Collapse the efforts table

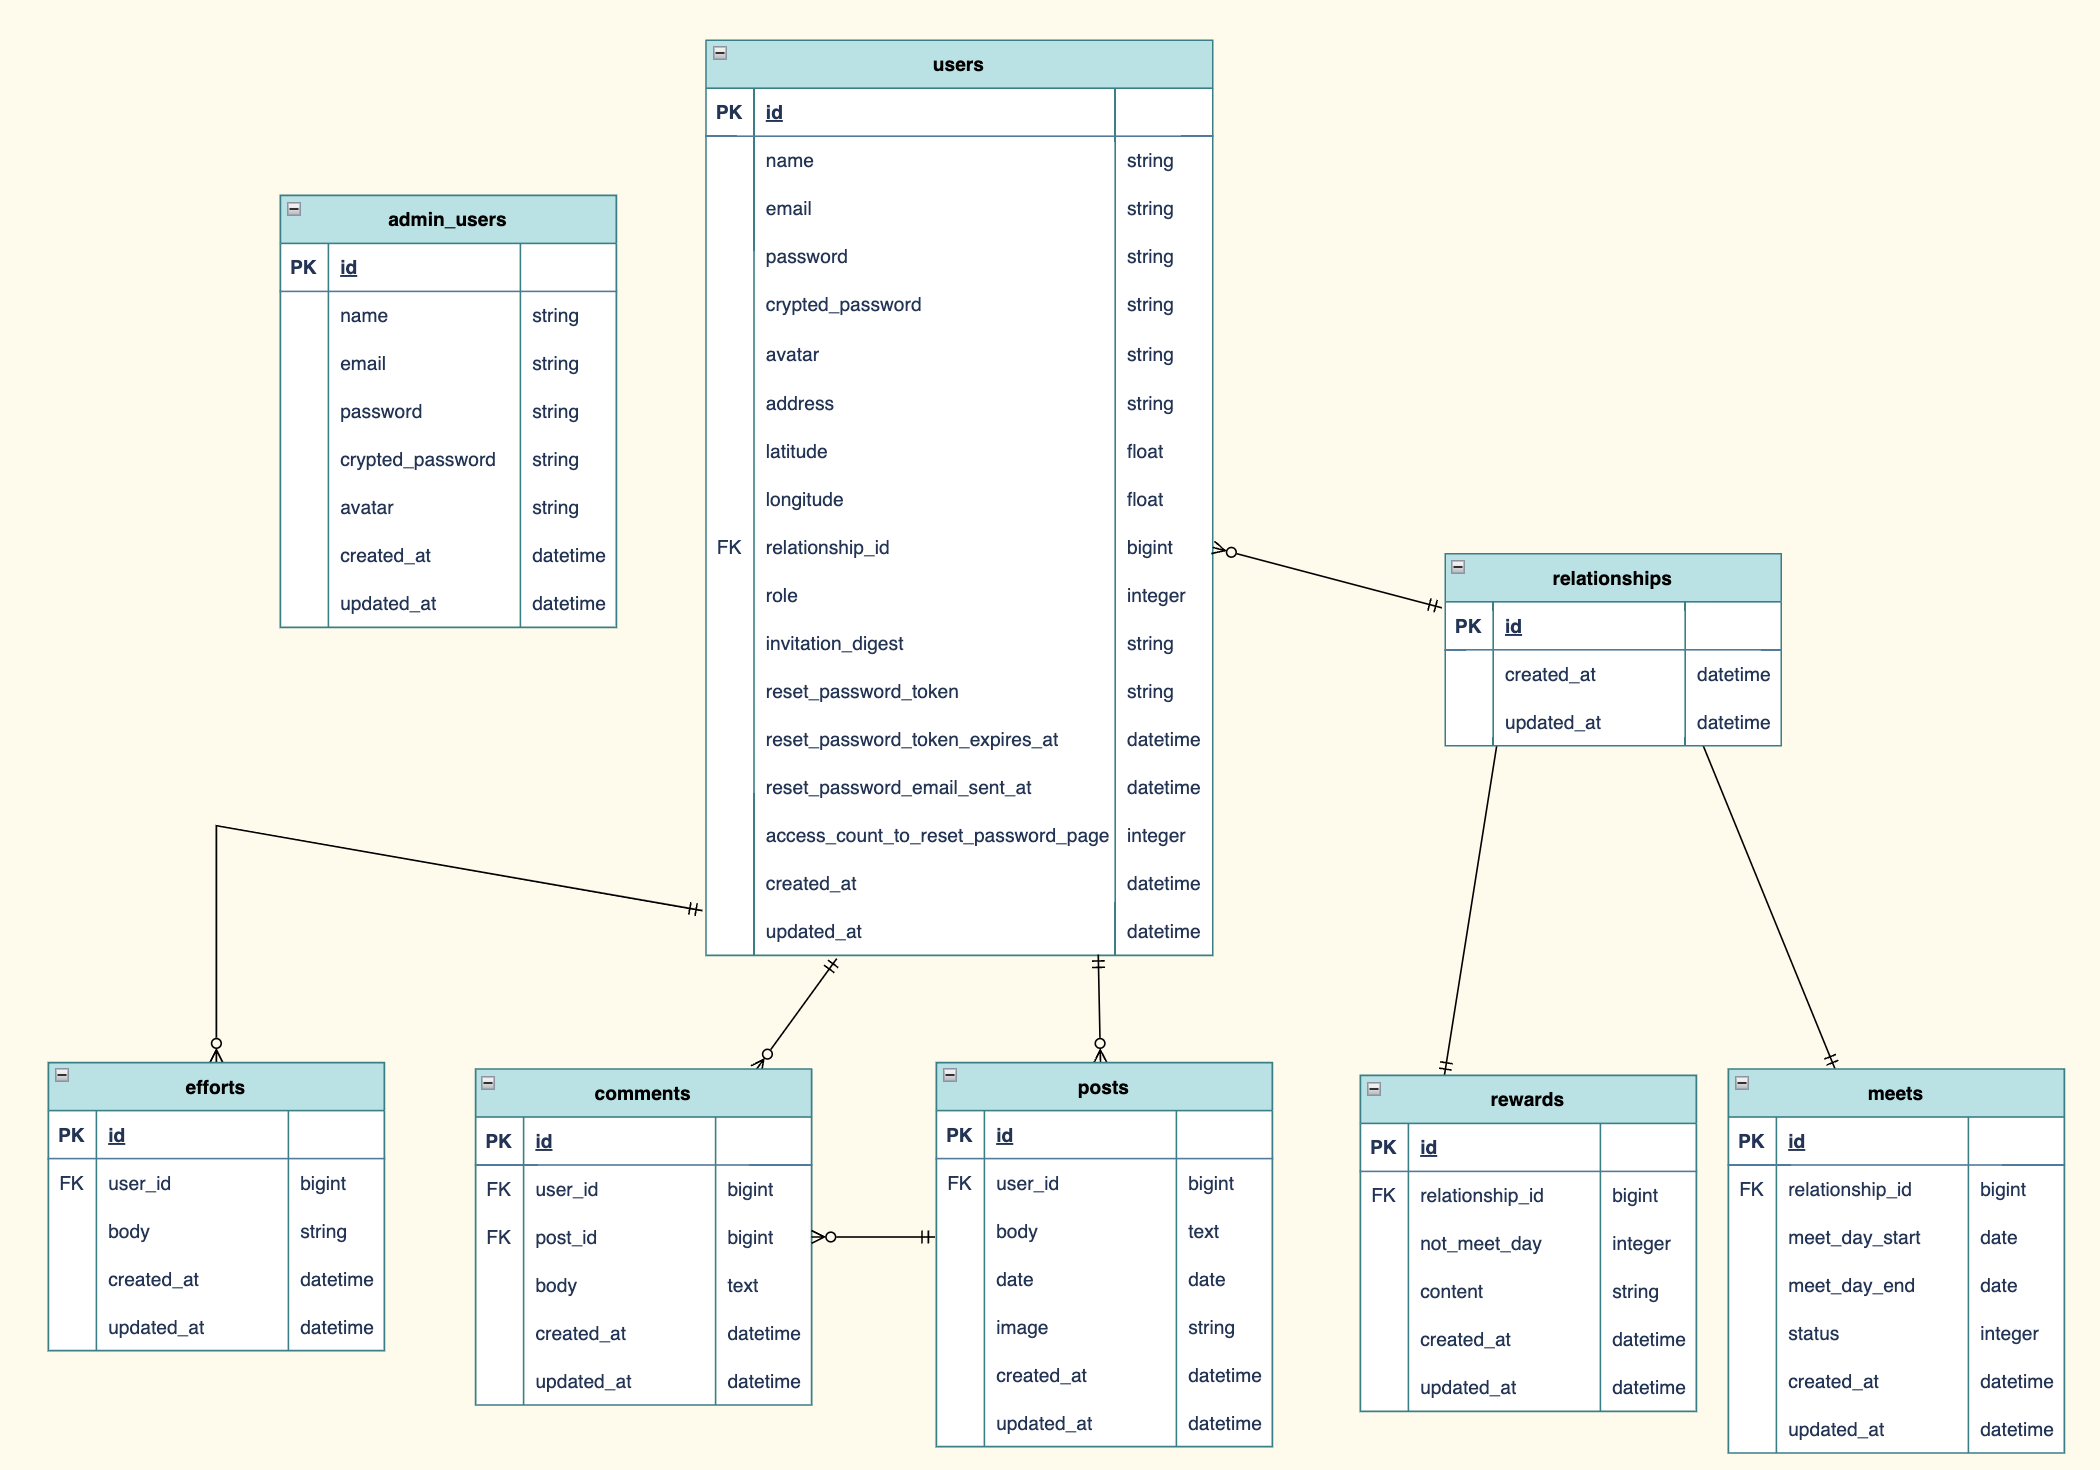pos(62,1075)
